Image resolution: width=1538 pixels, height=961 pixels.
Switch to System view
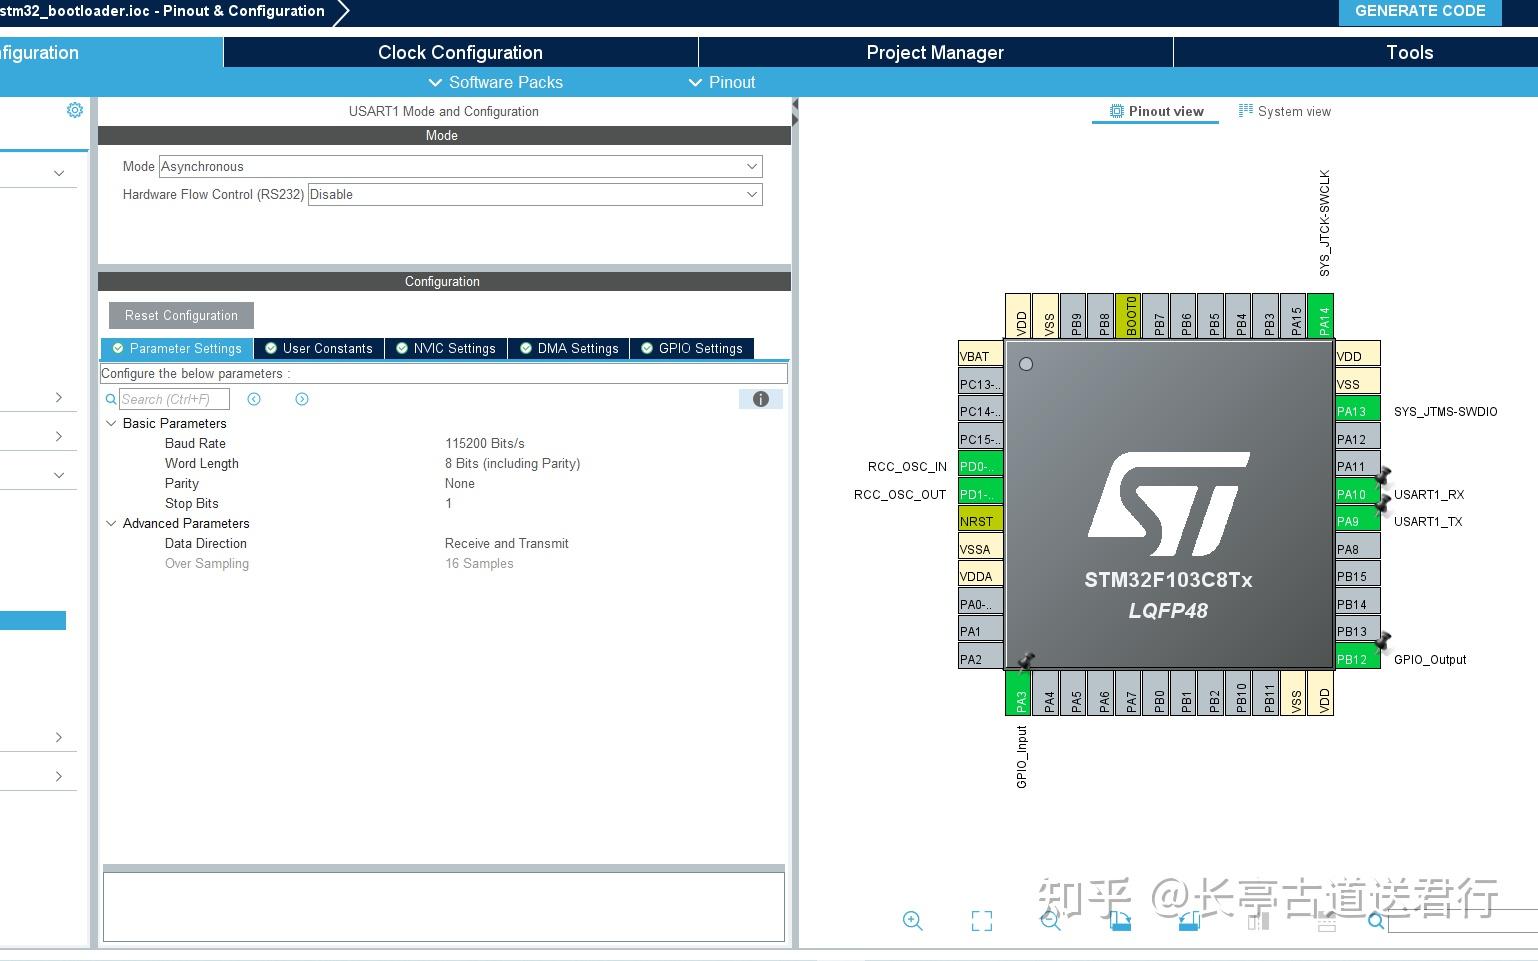coord(1285,111)
